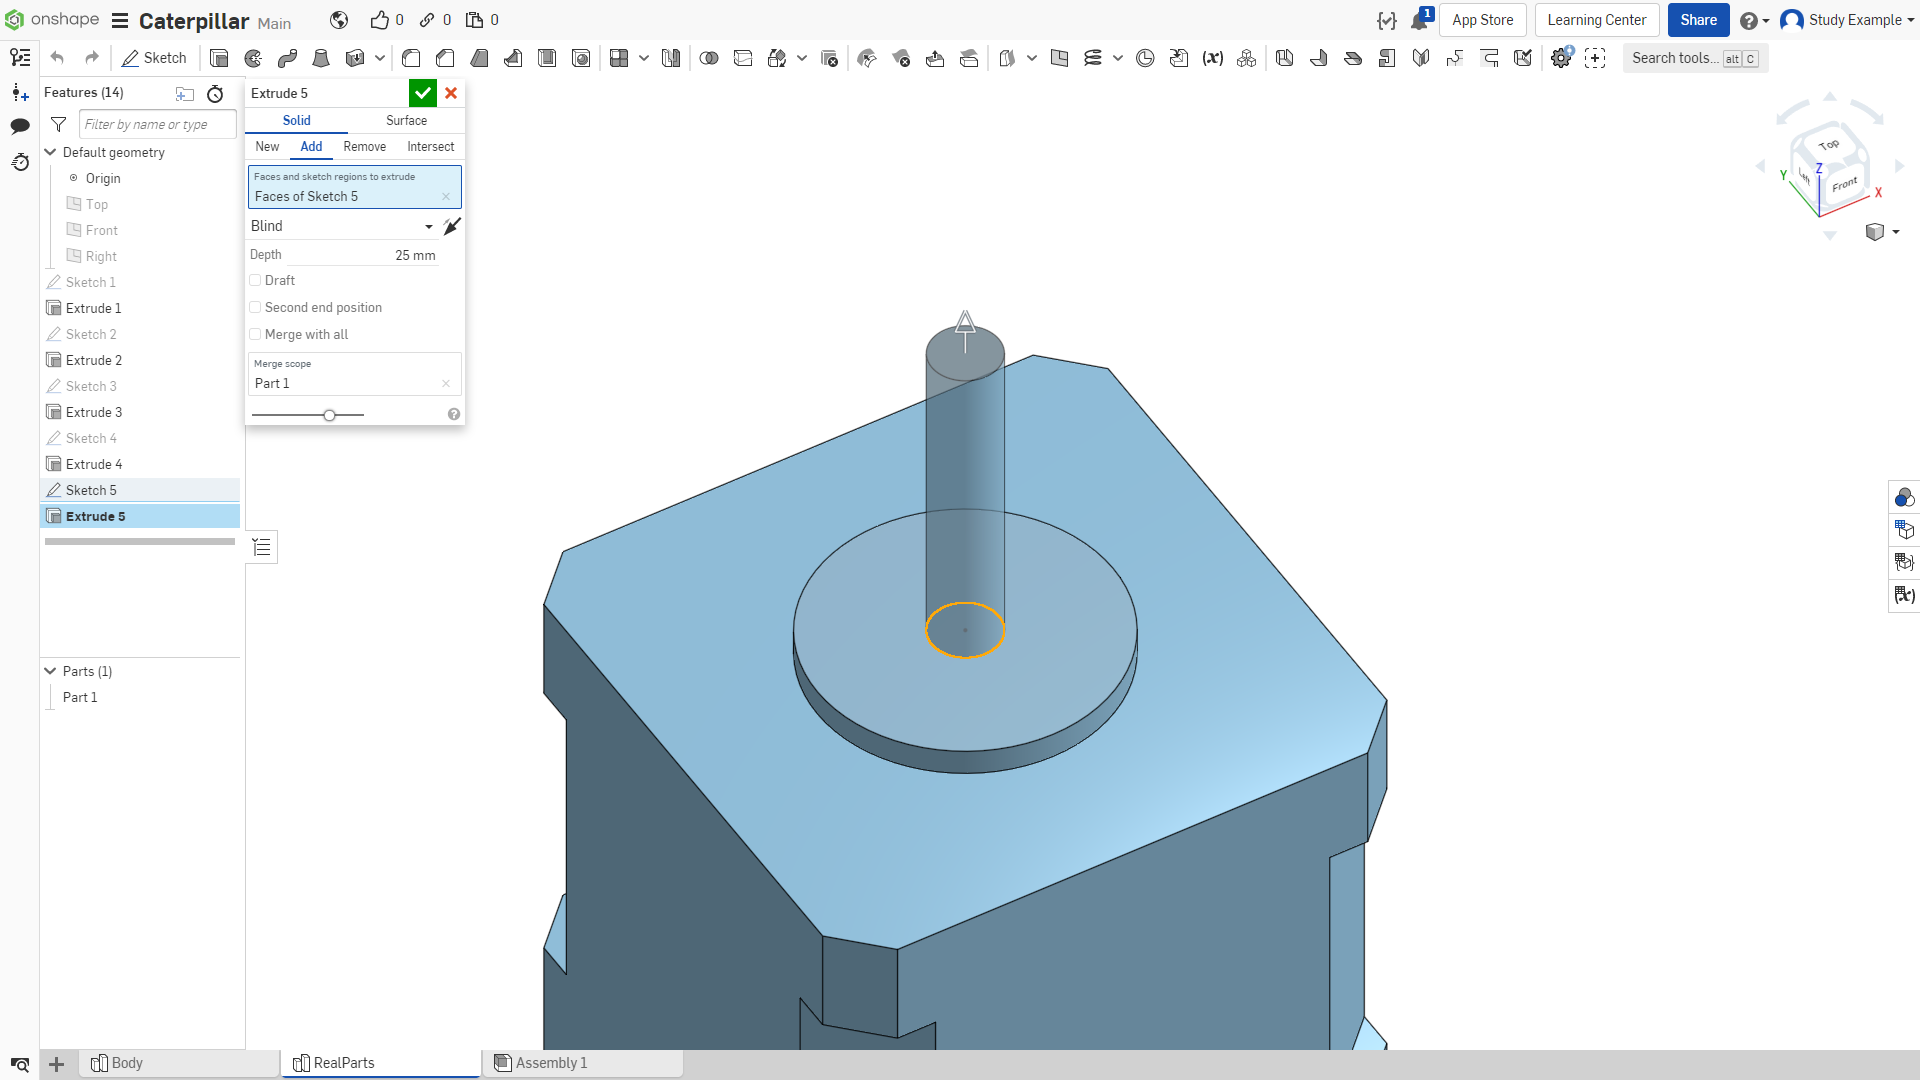
Task: Select the Shell tool
Action: pyautogui.click(x=547, y=58)
